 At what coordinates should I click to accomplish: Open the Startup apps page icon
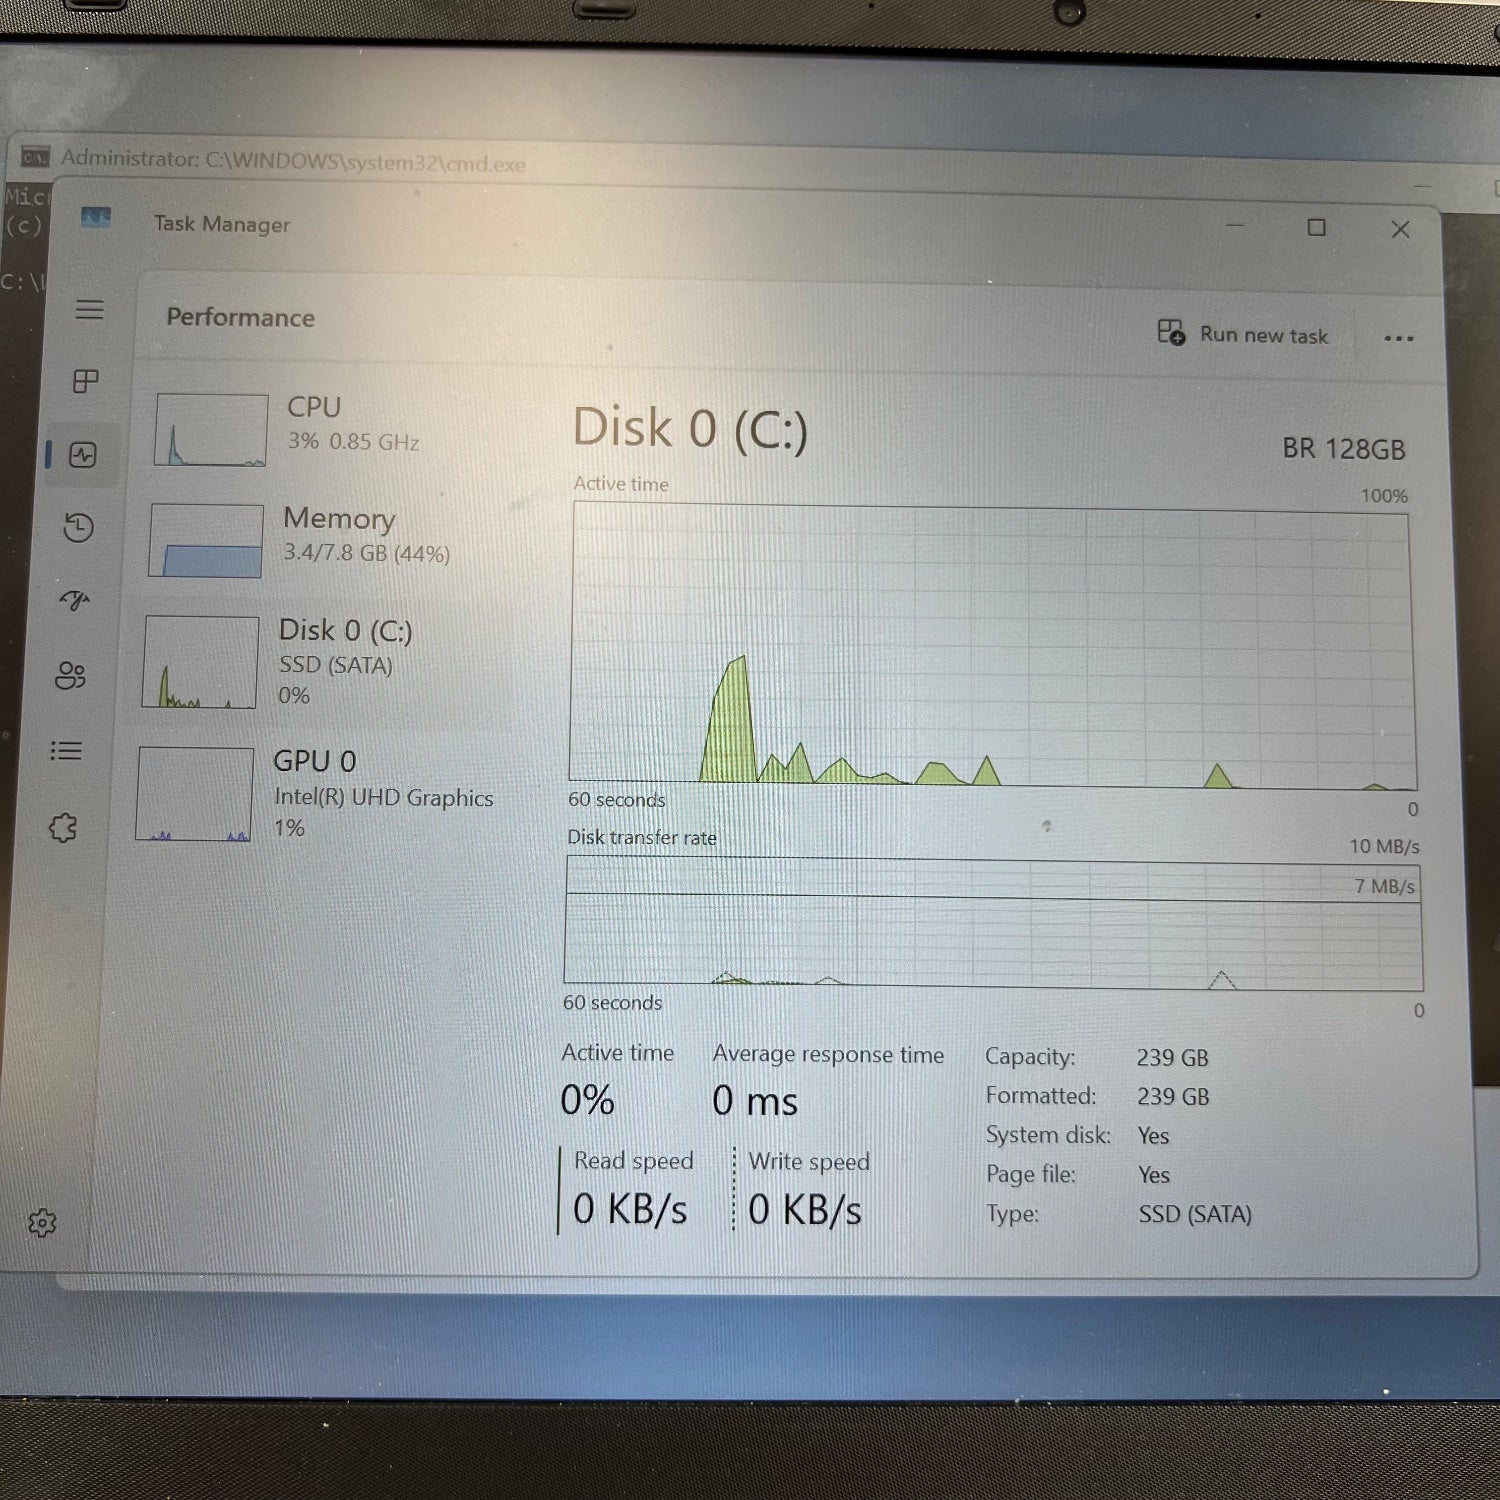(x=75, y=600)
